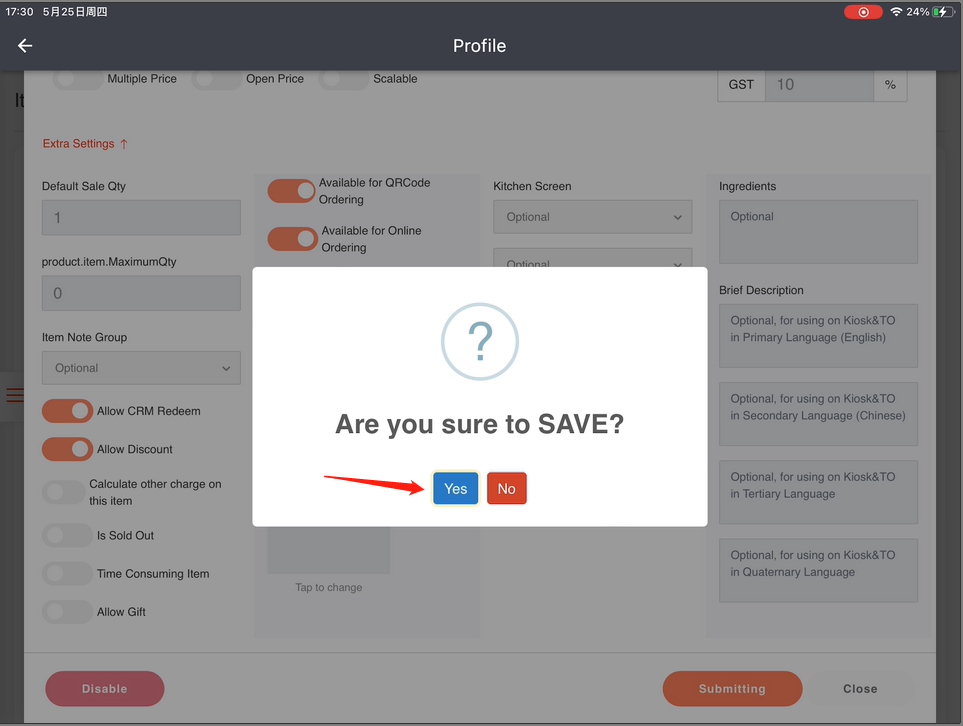
Task: Tap the back arrow in header
Action: (x=25, y=46)
